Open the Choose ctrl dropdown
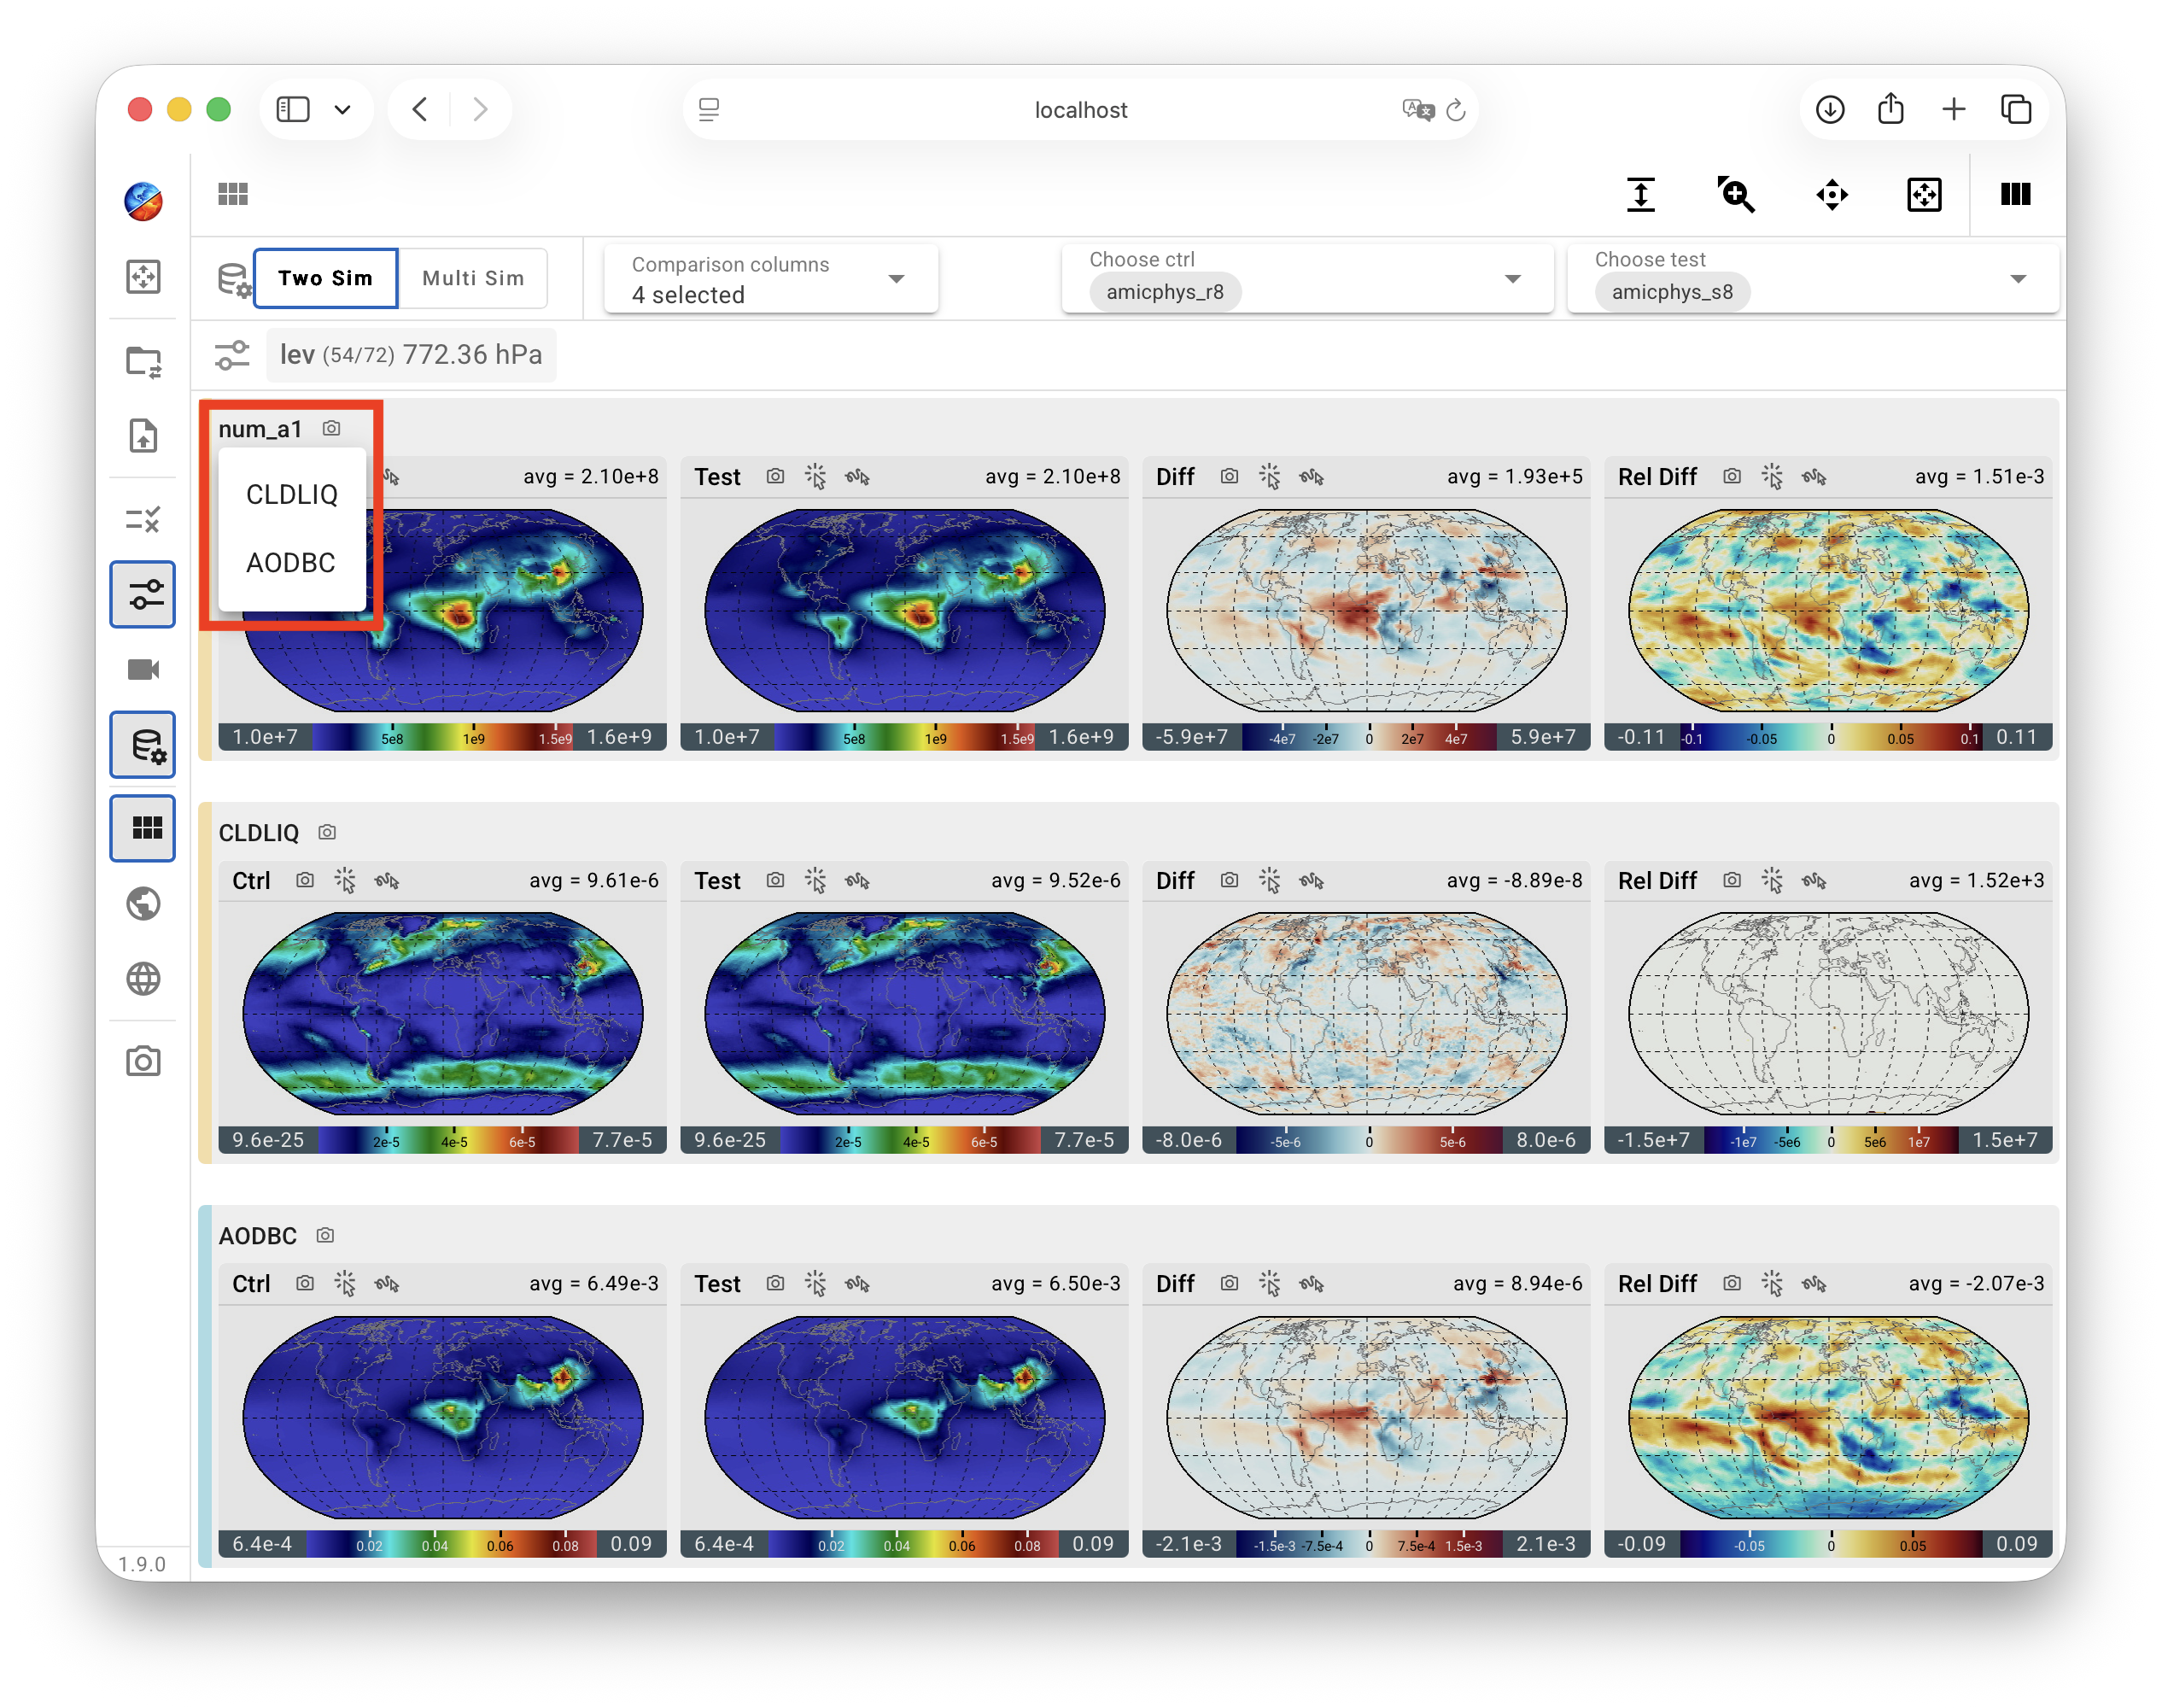 point(1307,279)
